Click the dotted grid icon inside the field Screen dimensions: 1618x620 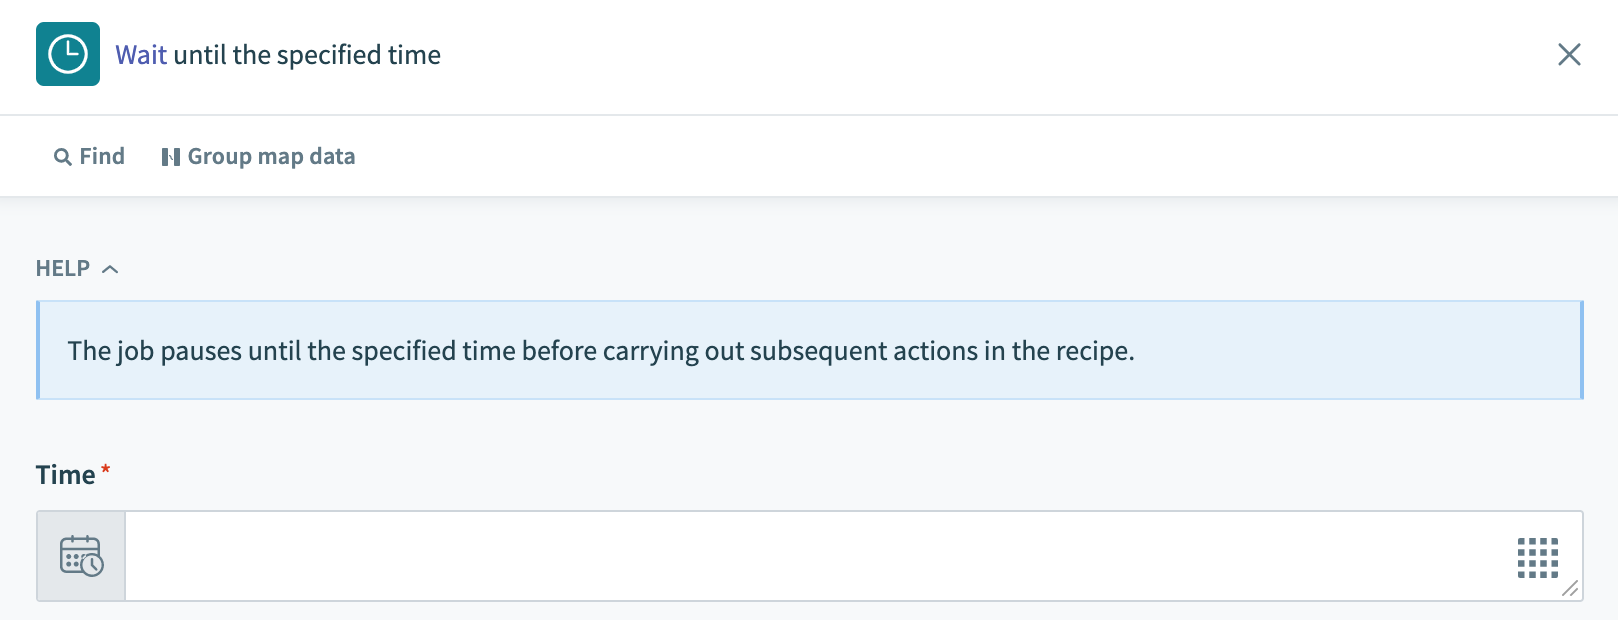1537,559
